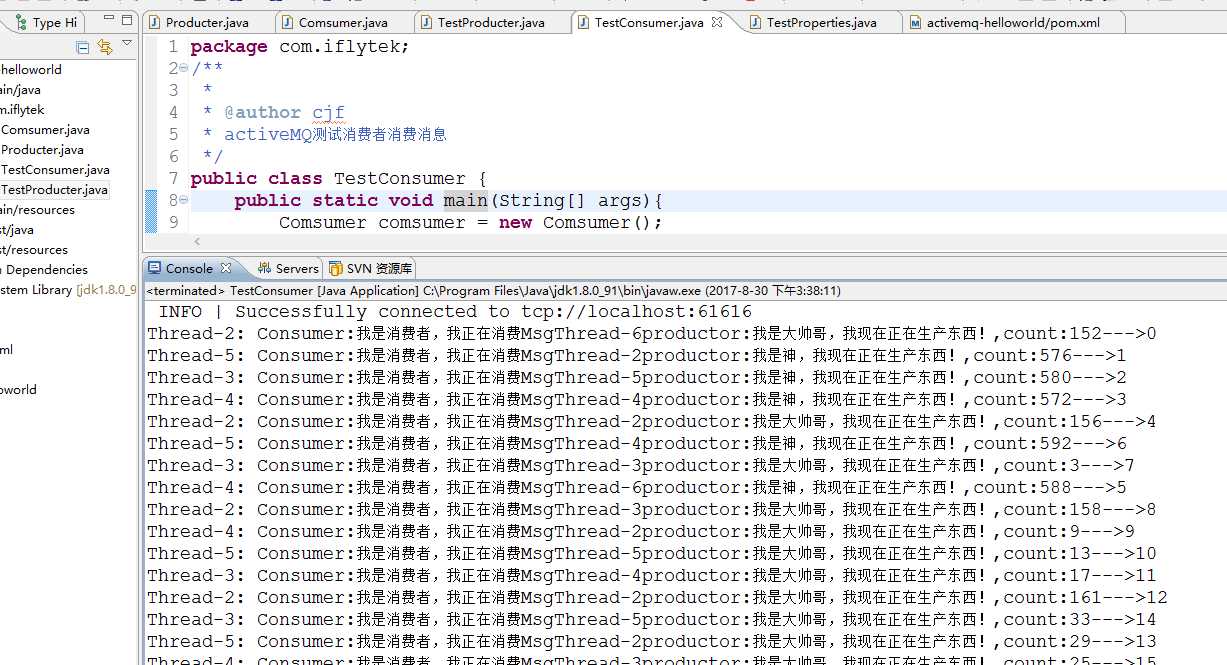
Task: Close the TestConsumer.java editor tab
Action: click(717, 22)
